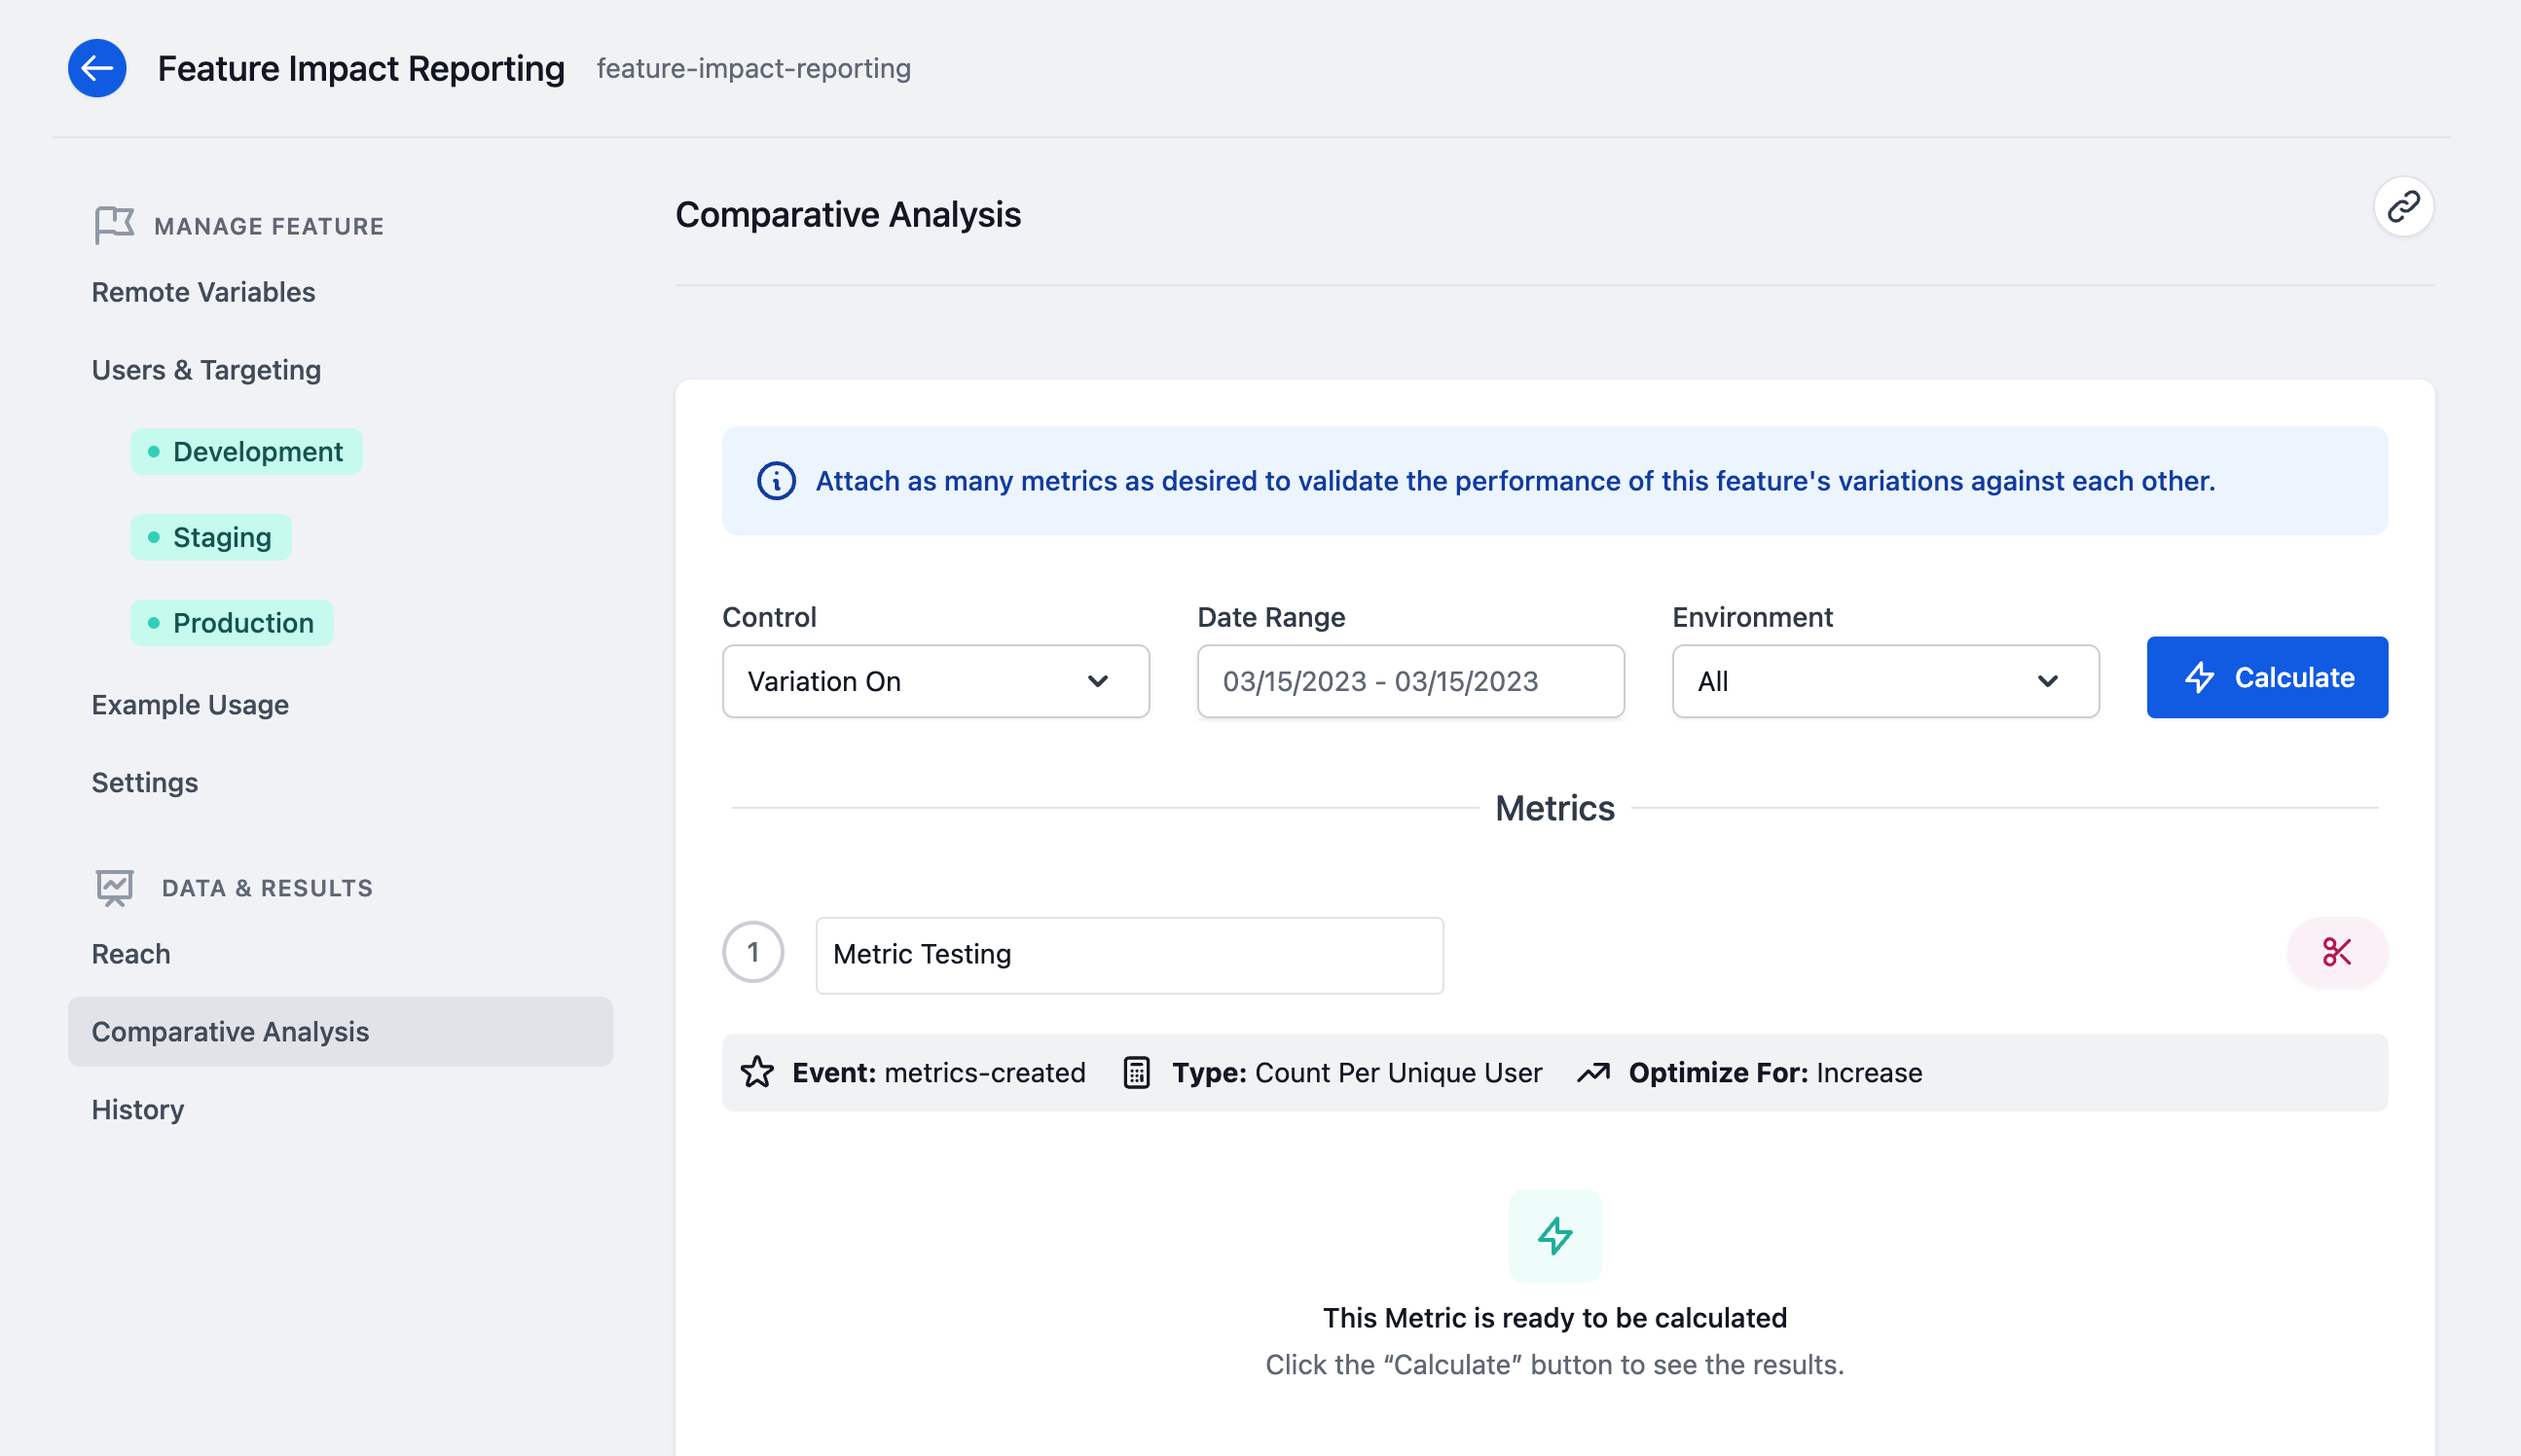Screen dimensions: 2521x1456
Task: Click the link/share icon top right
Action: coord(2405,208)
